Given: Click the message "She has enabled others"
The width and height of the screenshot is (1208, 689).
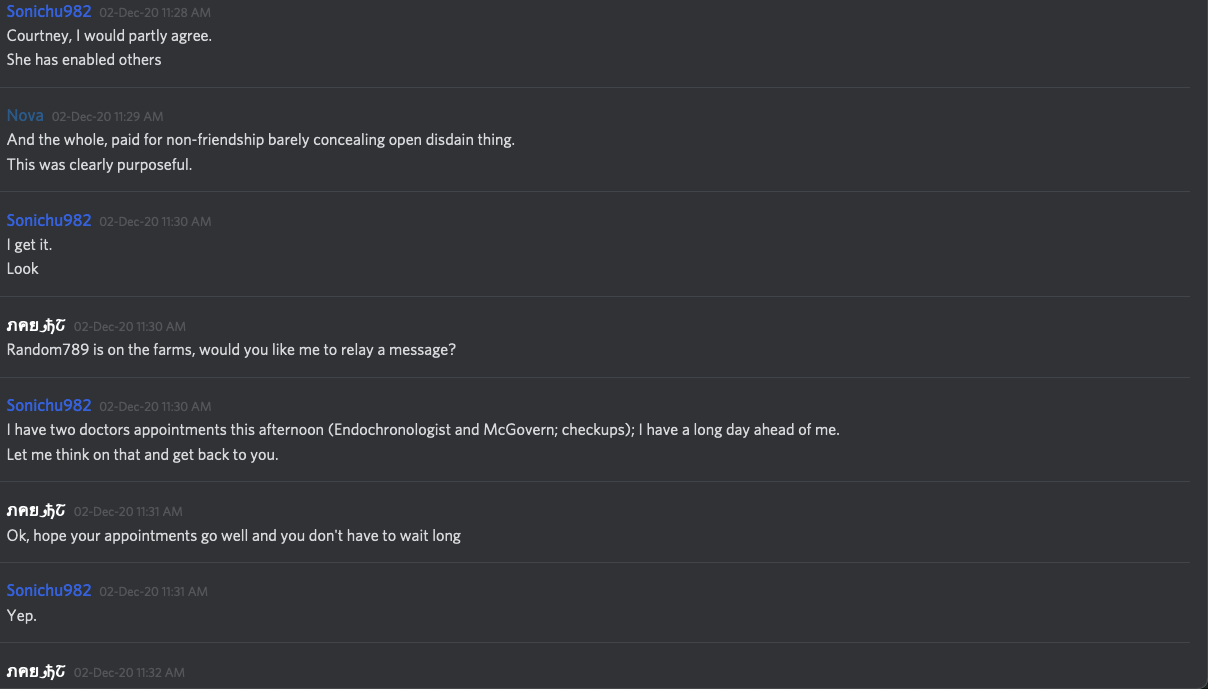Looking at the screenshot, I should (84, 60).
